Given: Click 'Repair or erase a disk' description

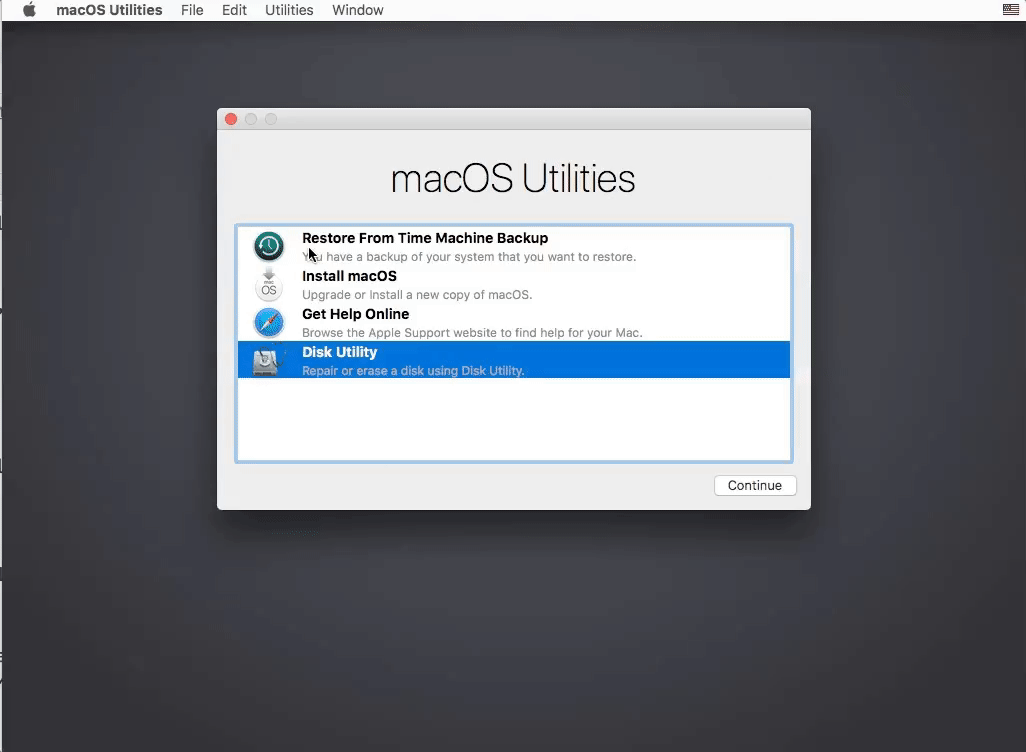Looking at the screenshot, I should (413, 370).
